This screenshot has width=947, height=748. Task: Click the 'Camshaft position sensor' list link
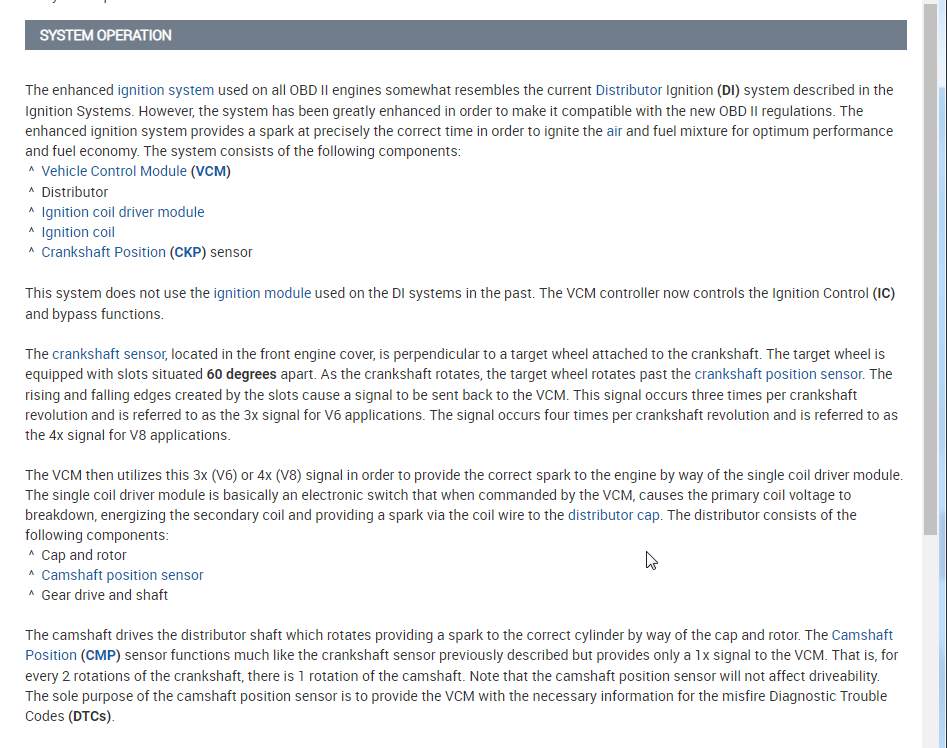pyautogui.click(x=122, y=575)
